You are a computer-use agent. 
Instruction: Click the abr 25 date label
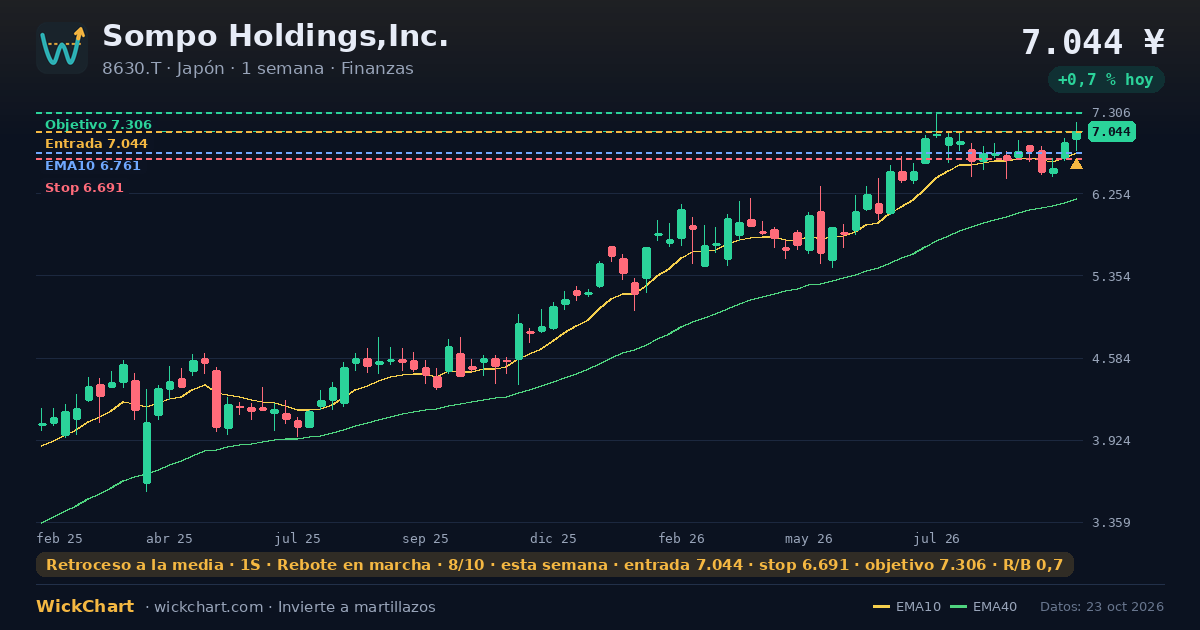pos(169,538)
